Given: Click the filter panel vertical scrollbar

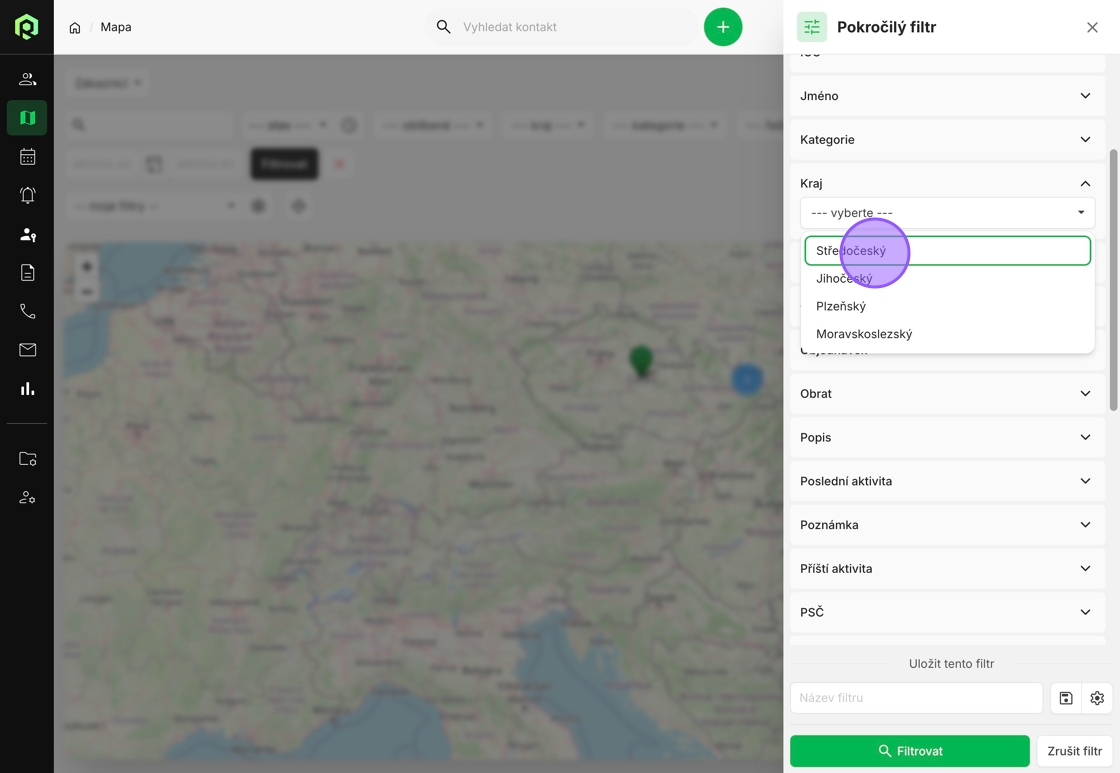Looking at the screenshot, I should 1113,280.
